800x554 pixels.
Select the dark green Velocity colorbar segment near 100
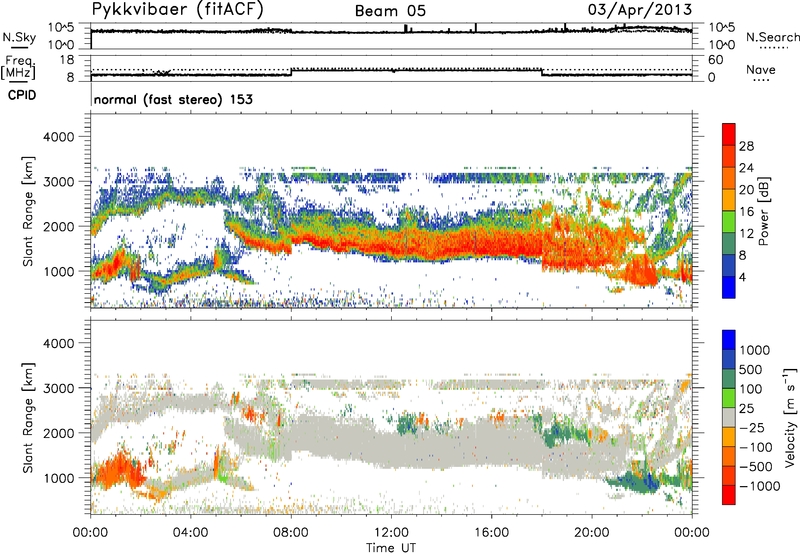click(x=729, y=379)
